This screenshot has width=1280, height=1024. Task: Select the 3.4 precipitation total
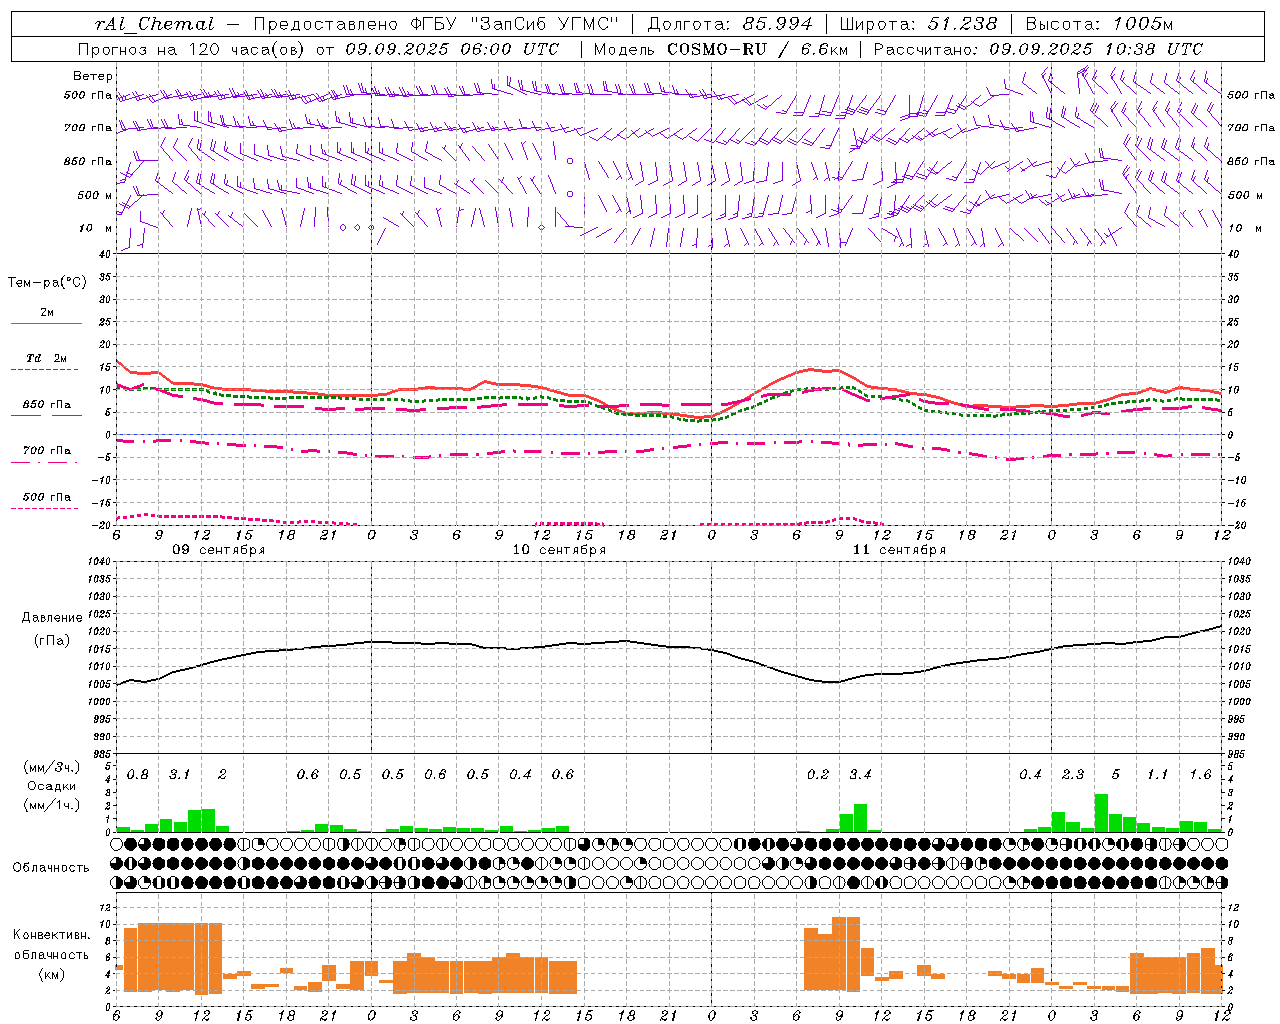coord(860,775)
